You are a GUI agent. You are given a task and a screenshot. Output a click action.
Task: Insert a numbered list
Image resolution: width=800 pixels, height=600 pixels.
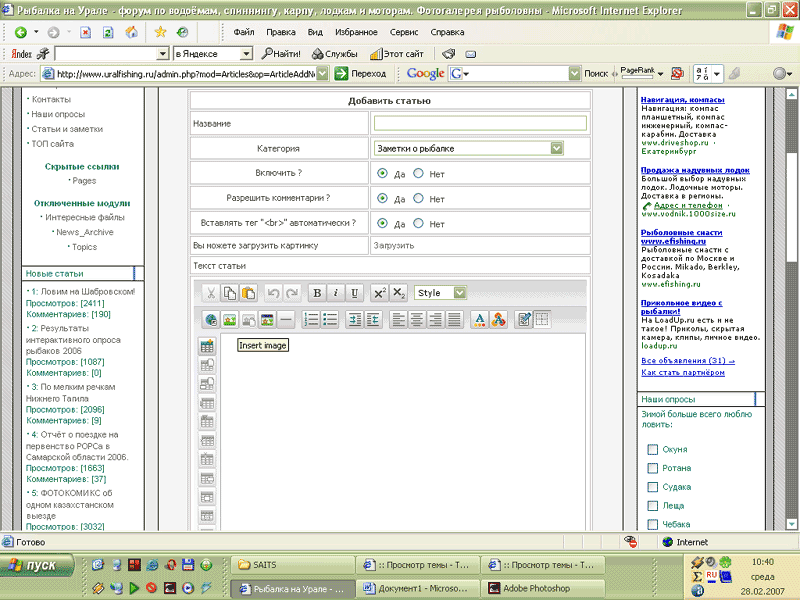click(x=311, y=320)
